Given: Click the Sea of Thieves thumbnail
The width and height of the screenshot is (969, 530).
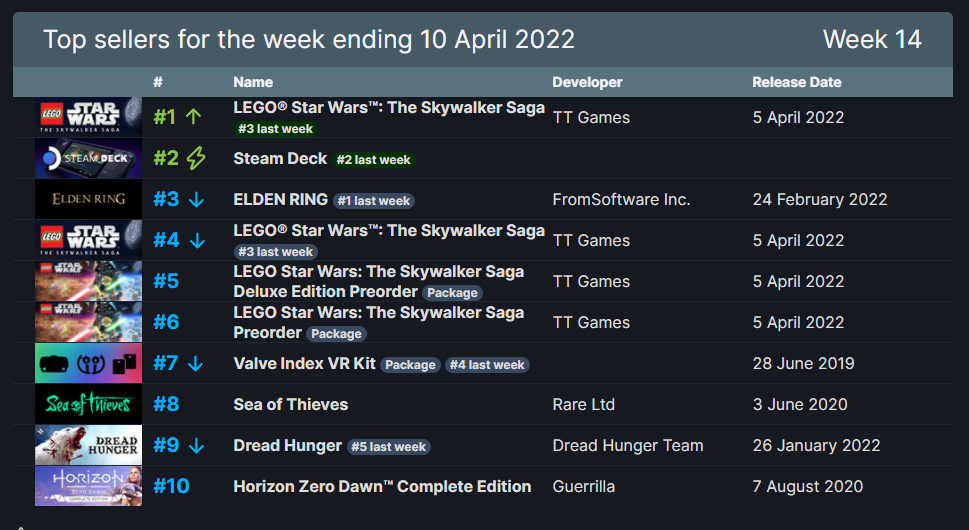Looking at the screenshot, I should pyautogui.click(x=88, y=404).
